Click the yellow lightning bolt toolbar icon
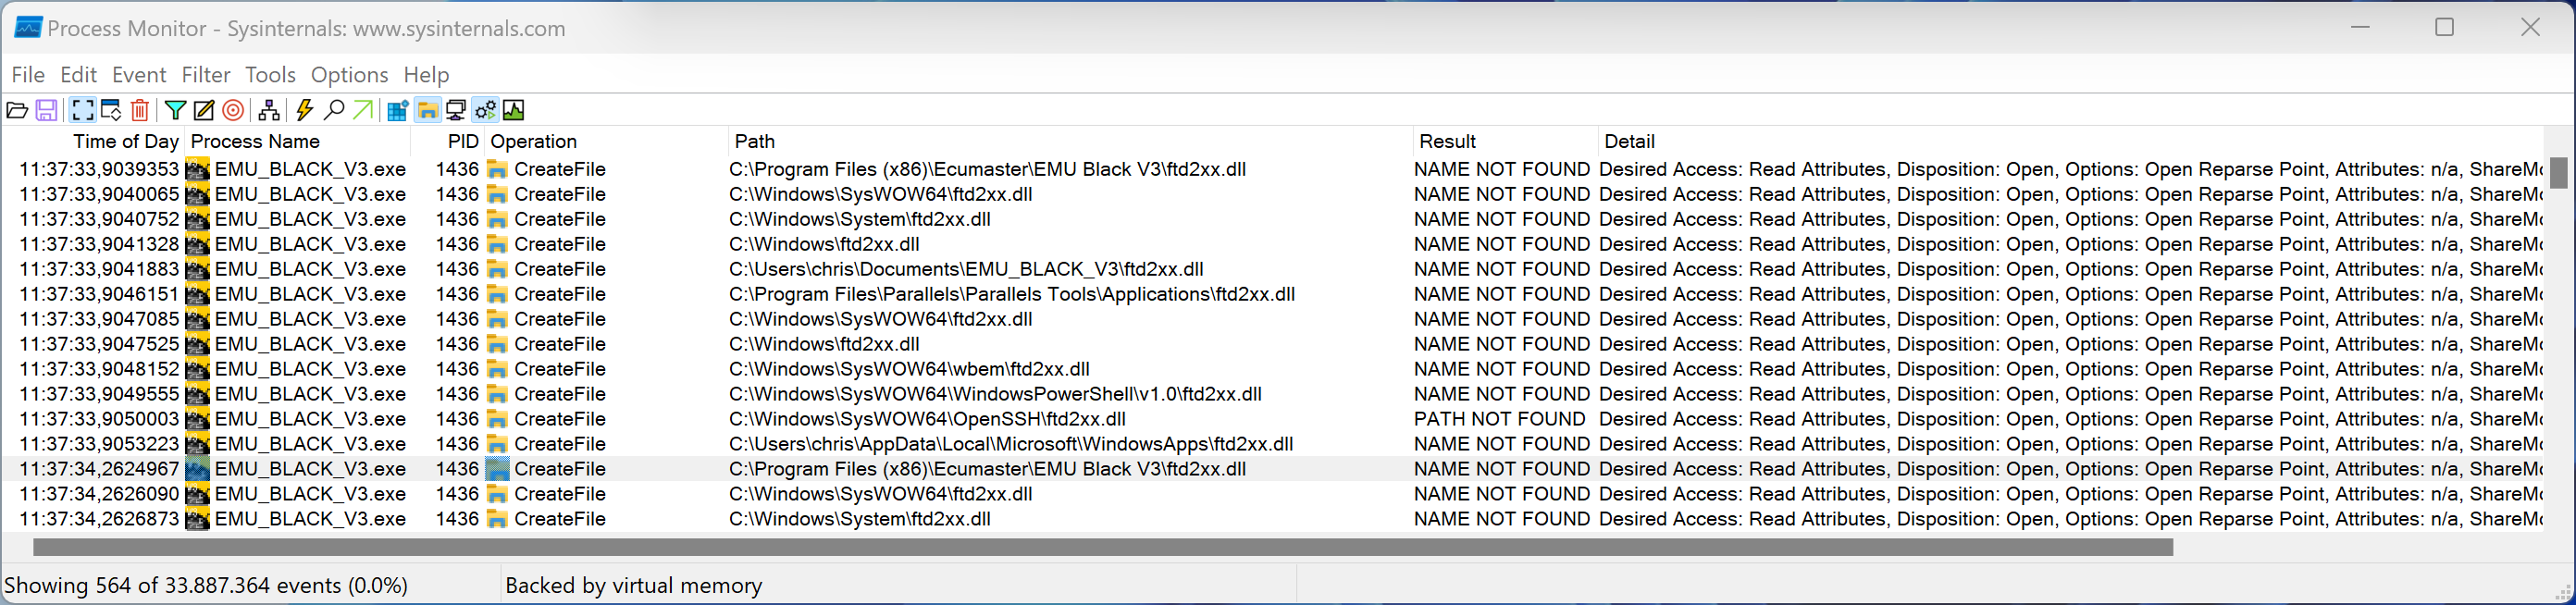 coord(305,110)
